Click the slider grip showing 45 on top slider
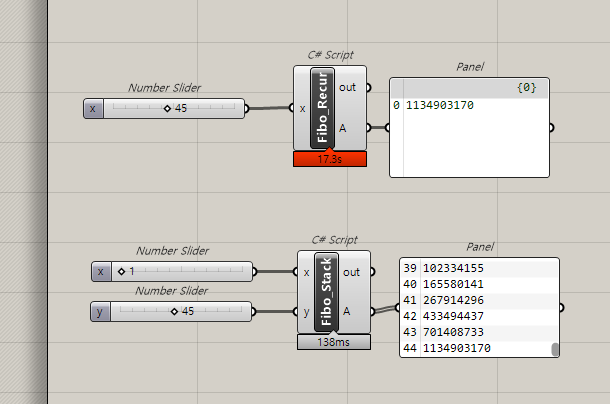 (167, 109)
